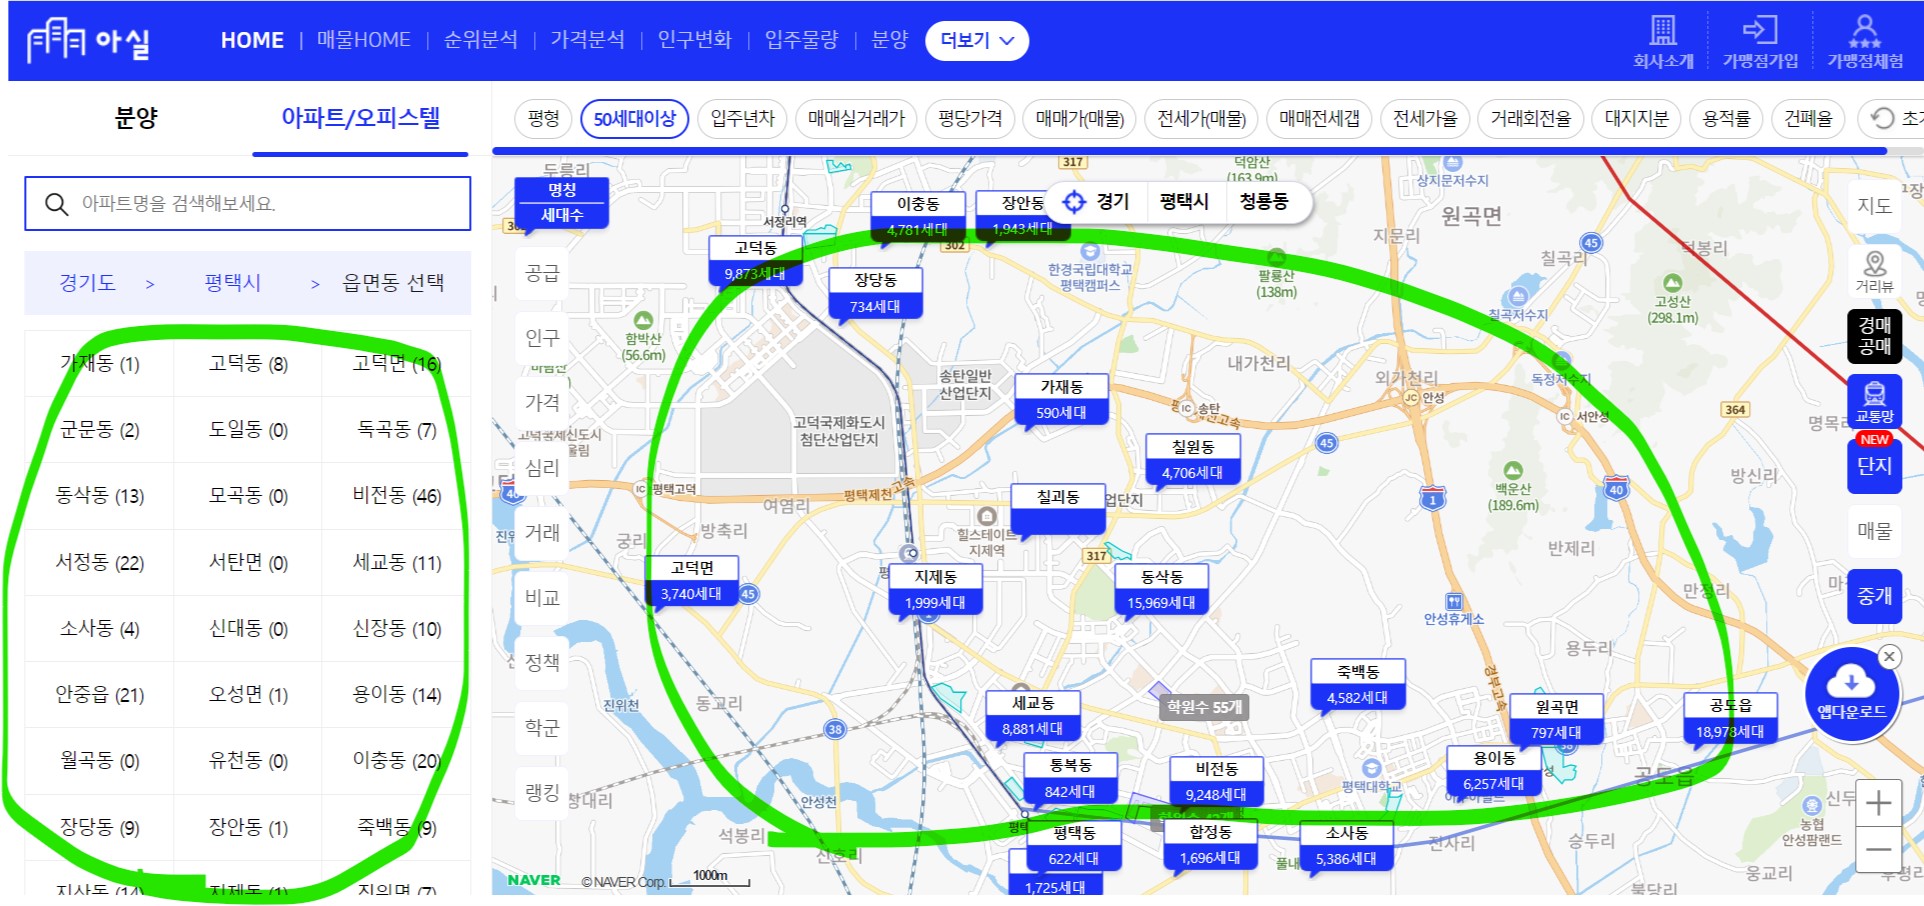The image size is (1924, 906).
Task: Zoom out the map with minus
Action: 1879,850
